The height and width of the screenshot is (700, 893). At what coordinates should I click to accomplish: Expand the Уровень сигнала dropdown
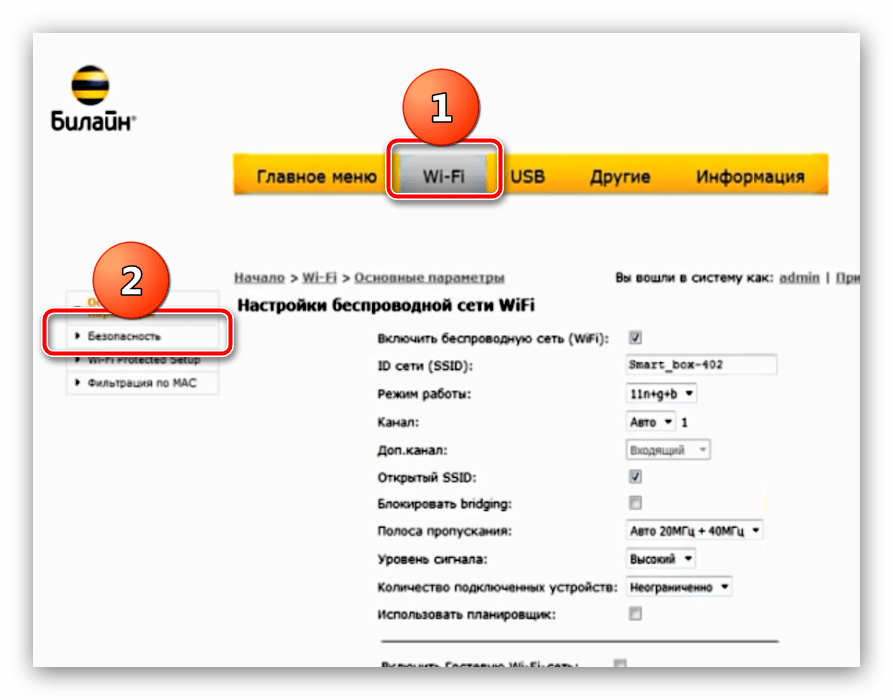click(x=661, y=559)
